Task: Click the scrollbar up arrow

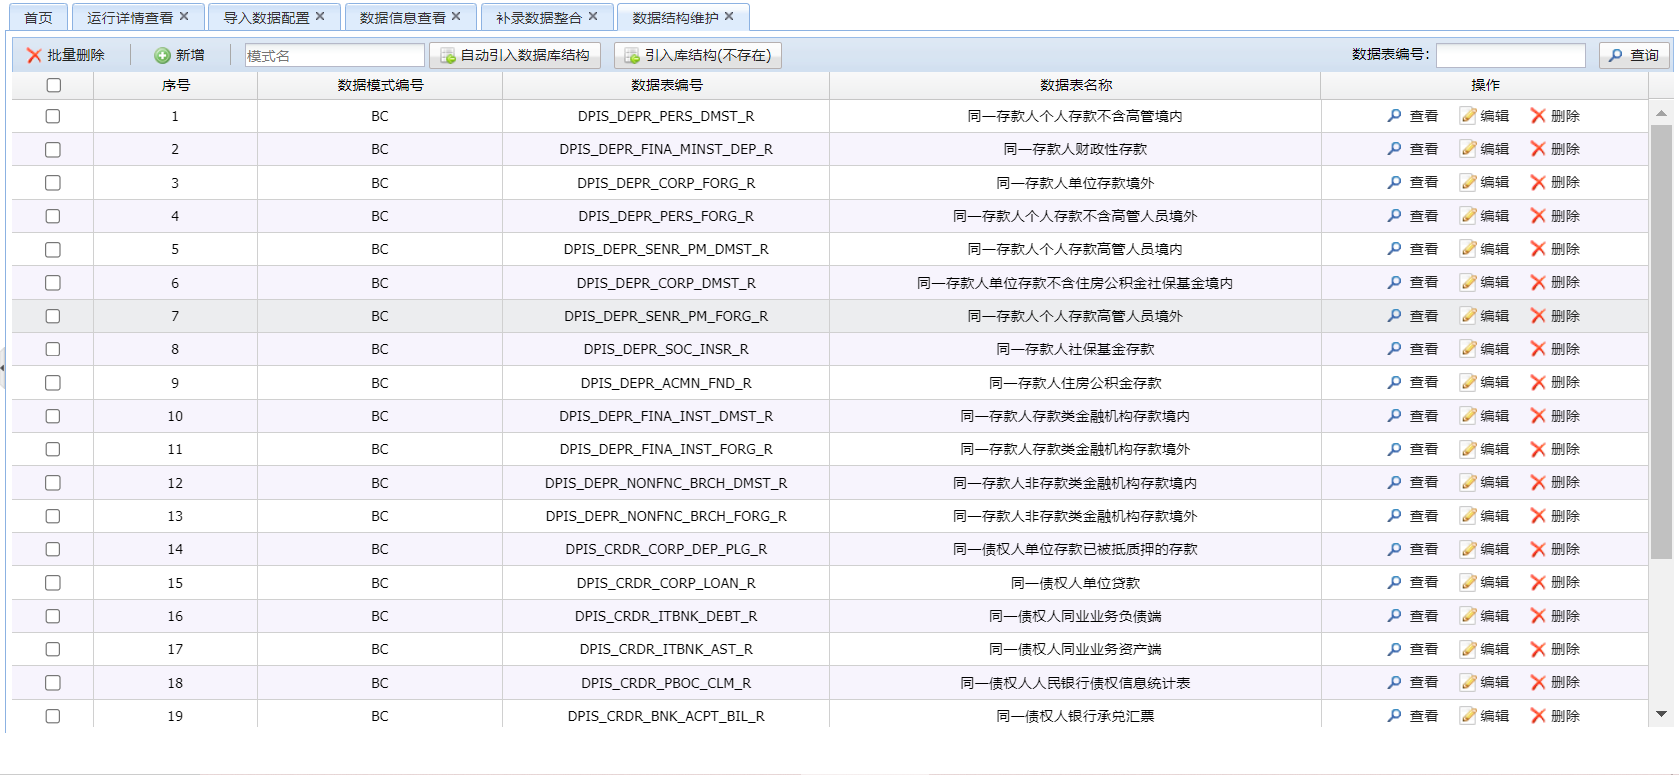Action: pos(1661,114)
